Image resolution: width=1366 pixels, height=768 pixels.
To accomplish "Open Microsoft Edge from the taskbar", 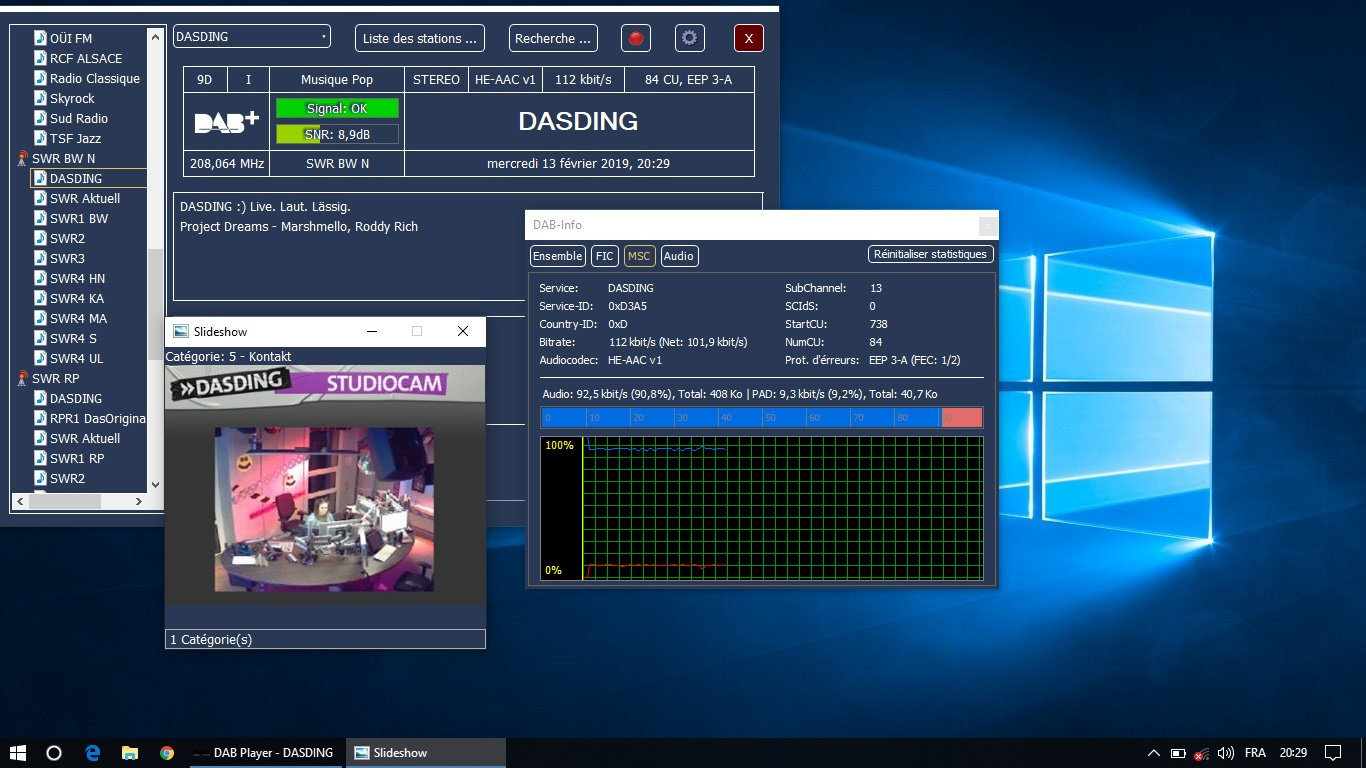I will coord(92,753).
